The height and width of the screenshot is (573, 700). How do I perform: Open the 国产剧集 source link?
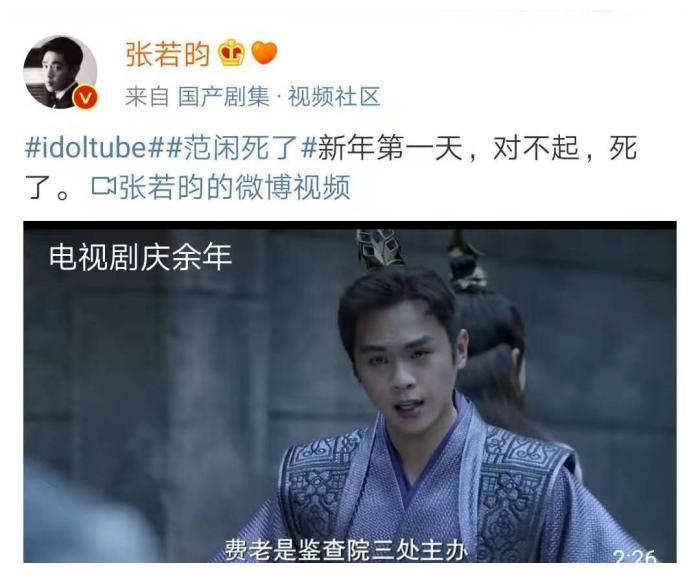point(224,96)
